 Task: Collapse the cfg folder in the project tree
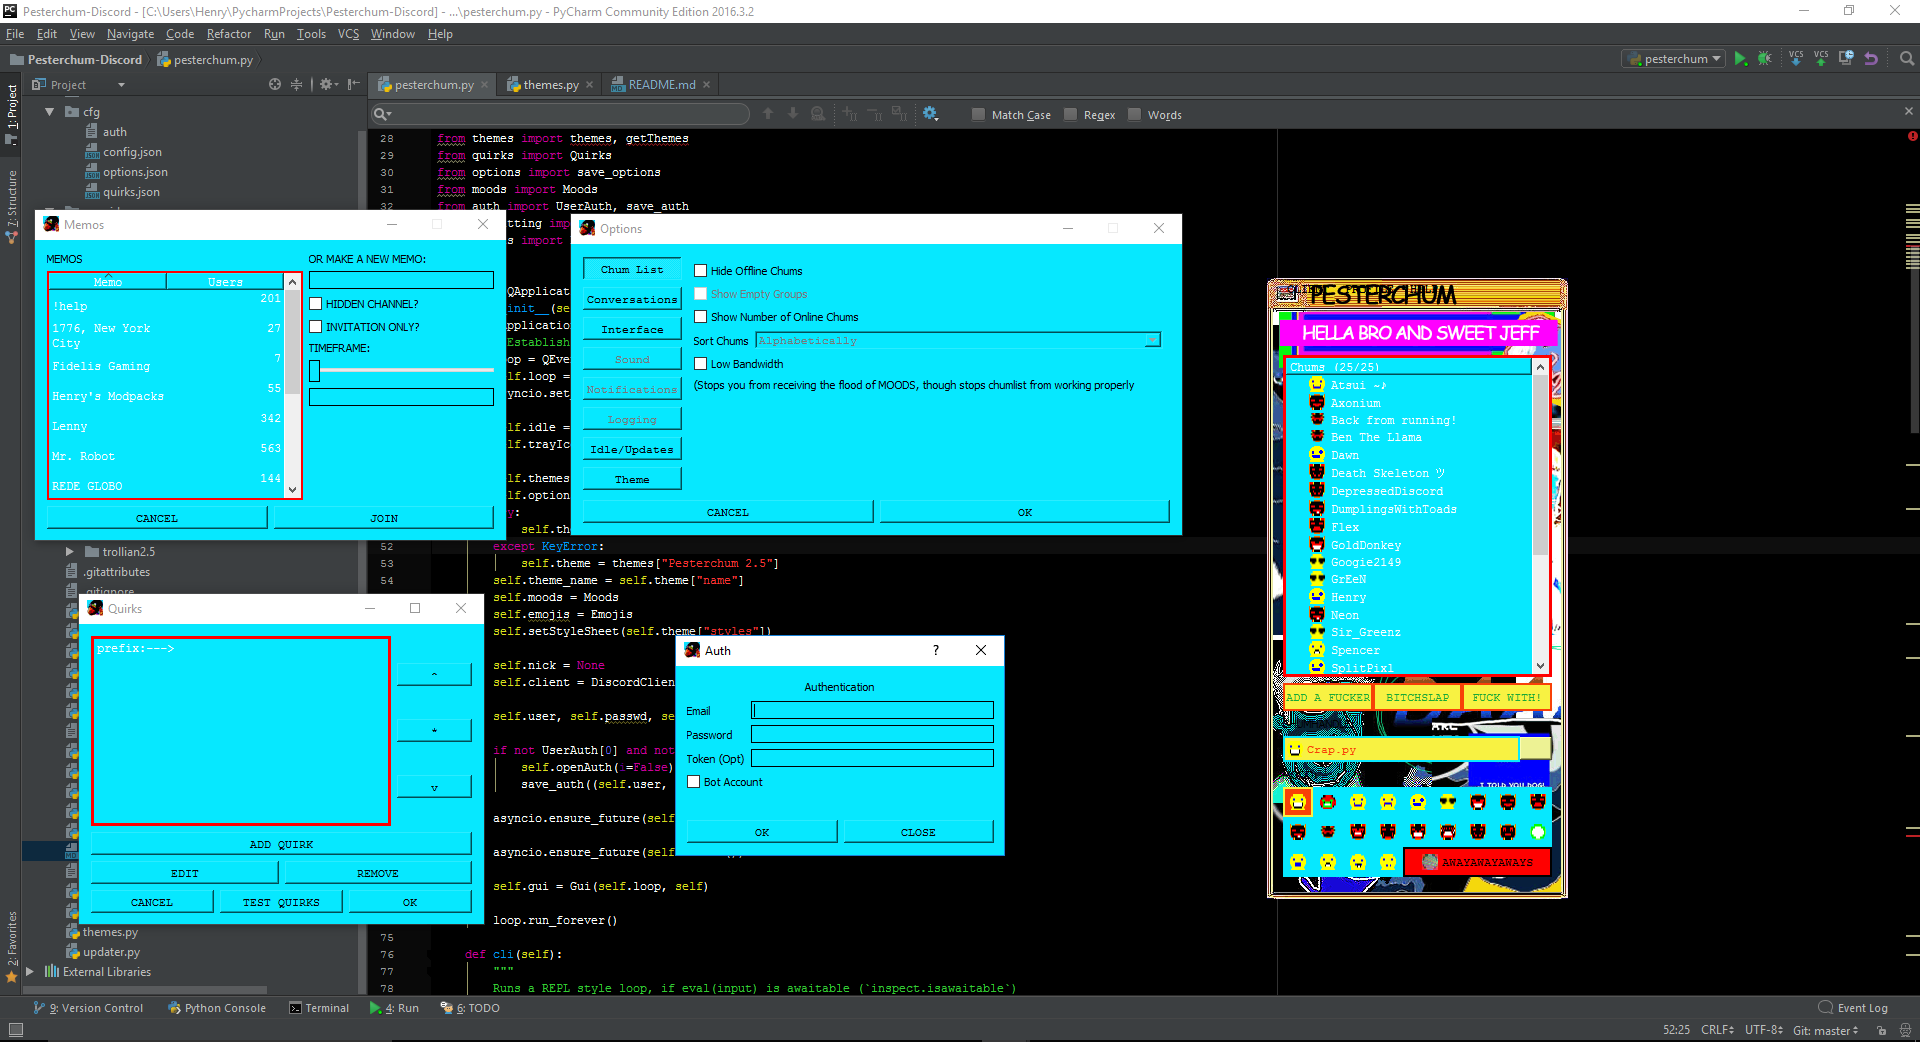coord(49,112)
